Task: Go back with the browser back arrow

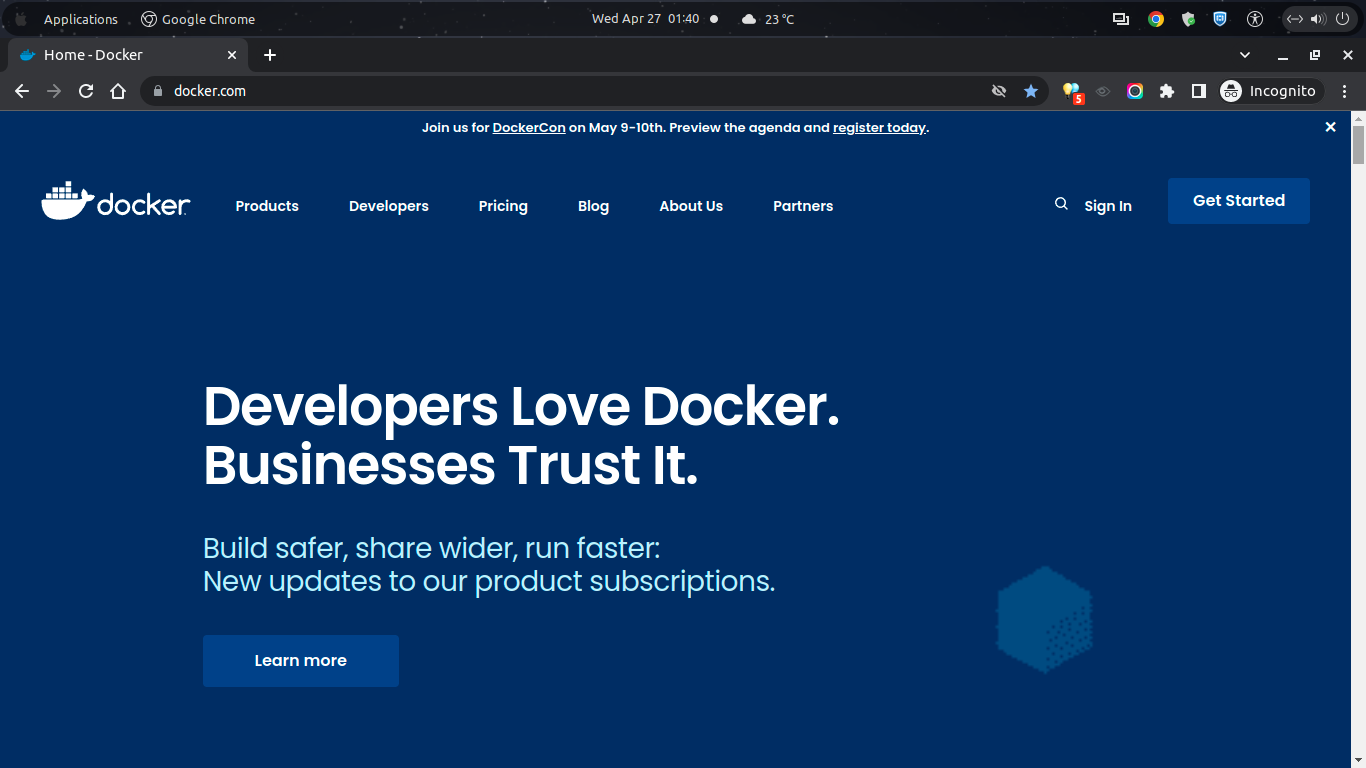Action: [22, 91]
